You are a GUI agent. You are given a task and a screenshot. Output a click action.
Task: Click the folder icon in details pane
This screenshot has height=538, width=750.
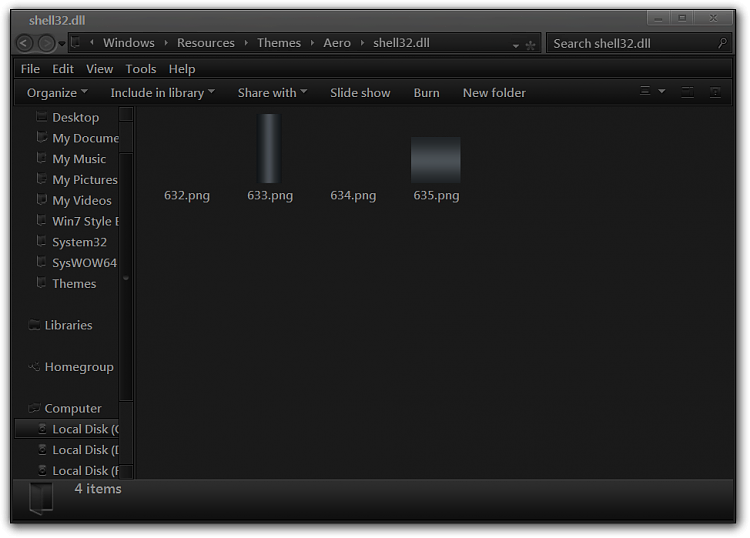tap(41, 498)
